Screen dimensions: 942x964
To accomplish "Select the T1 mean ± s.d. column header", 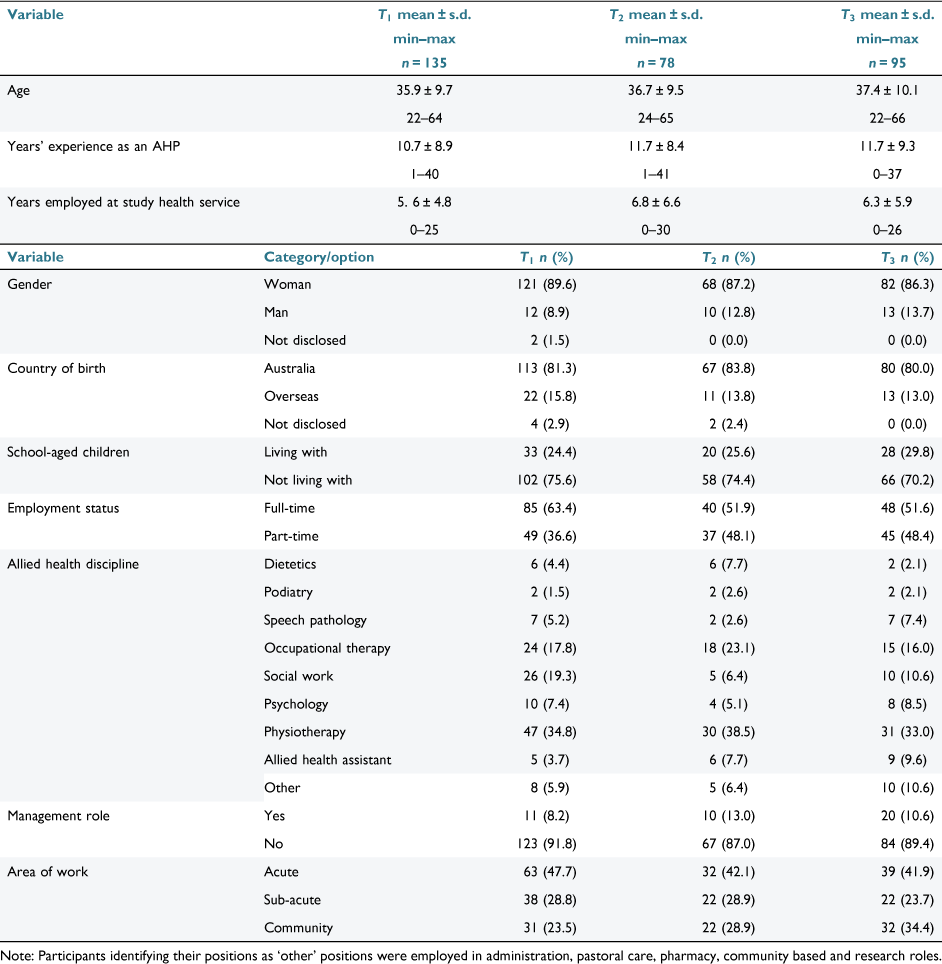I will [x=424, y=15].
